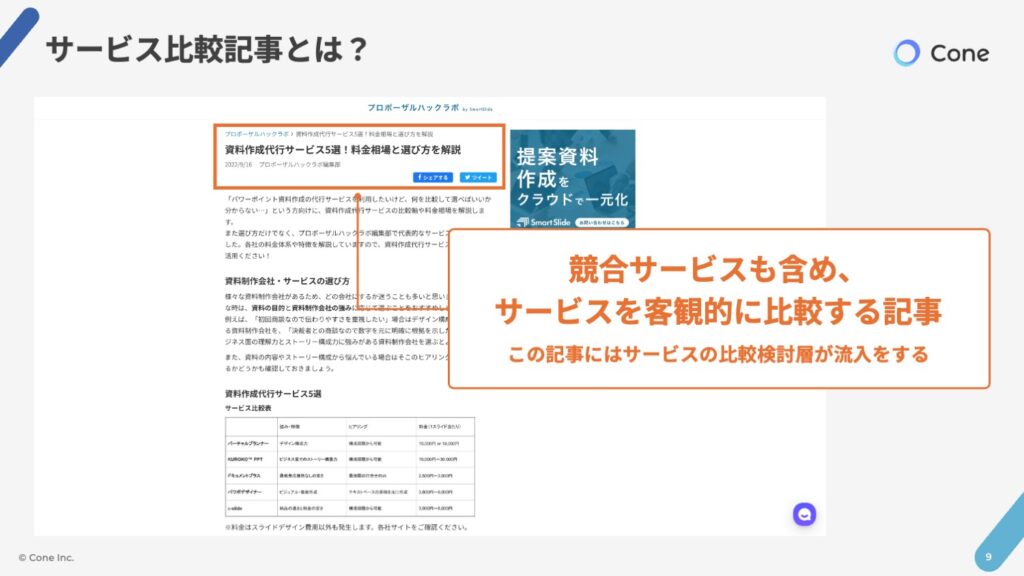Select the パワポデザイナー table row name
Viewport: 1024px width, 576px height.
pyautogui.click(x=245, y=492)
